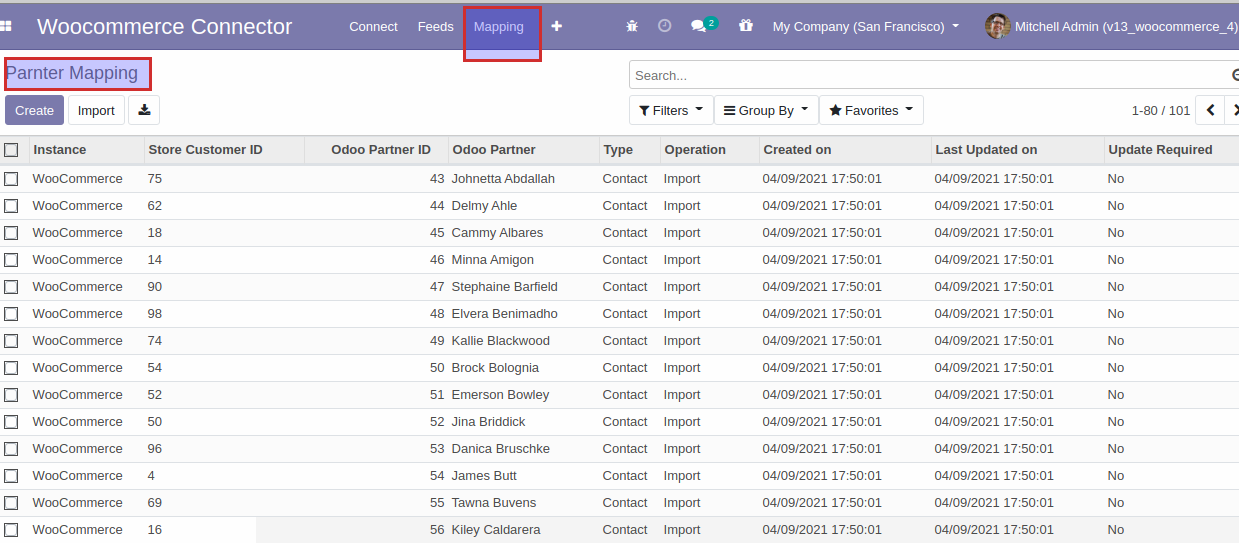Click the gift icon in navbar
Viewport: 1239px width, 543px height.
click(746, 27)
